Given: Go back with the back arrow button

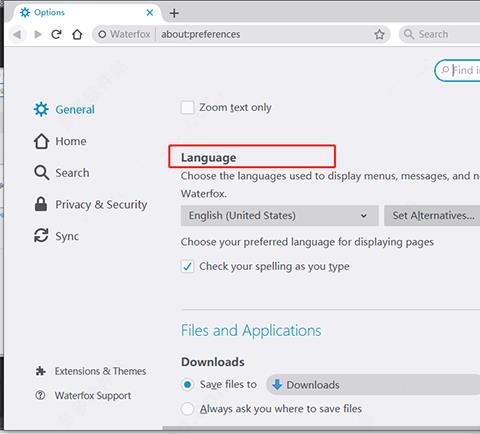Looking at the screenshot, I should pyautogui.click(x=17, y=34).
